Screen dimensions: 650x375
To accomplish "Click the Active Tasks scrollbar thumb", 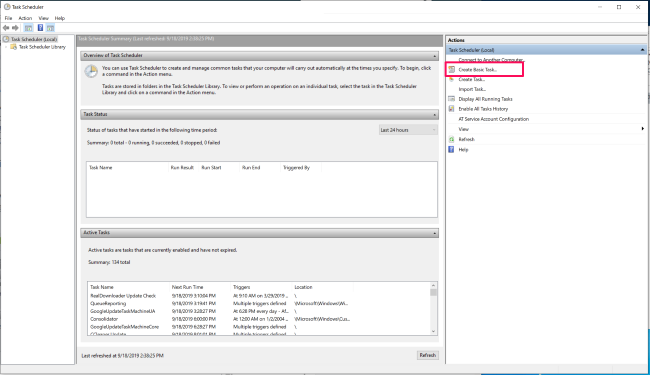I will tap(433, 293).
